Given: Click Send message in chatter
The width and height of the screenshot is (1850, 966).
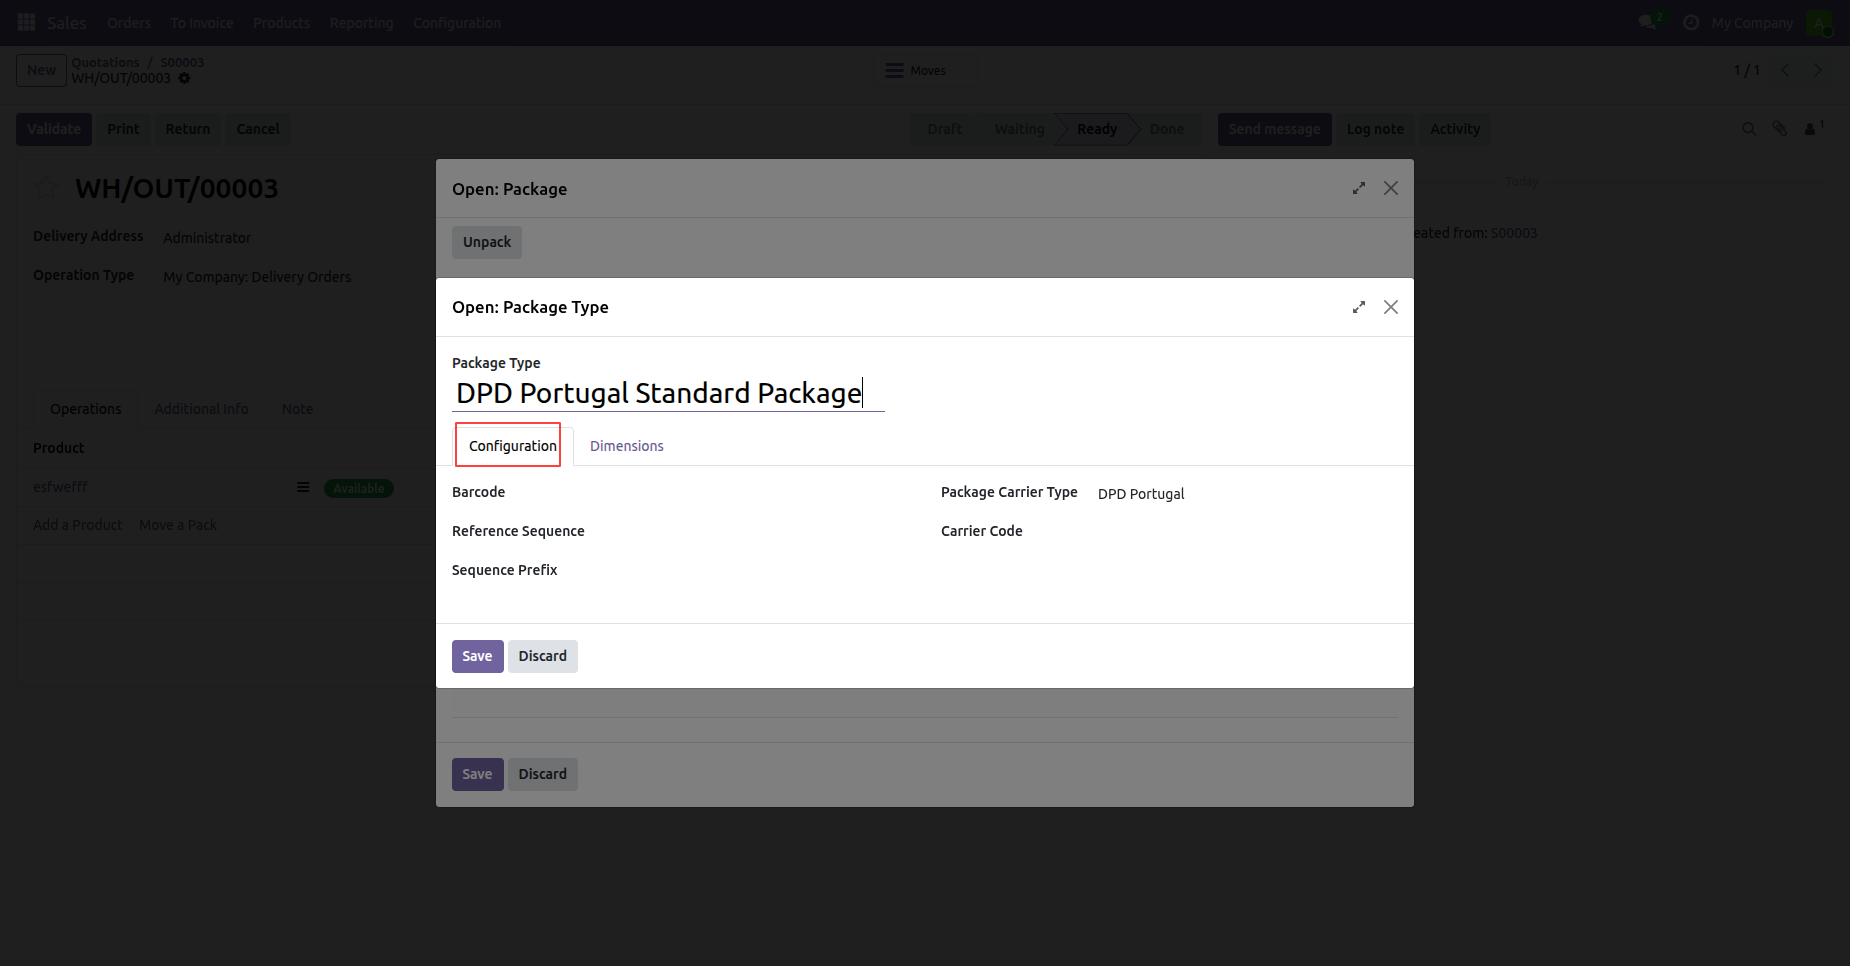Looking at the screenshot, I should point(1274,129).
